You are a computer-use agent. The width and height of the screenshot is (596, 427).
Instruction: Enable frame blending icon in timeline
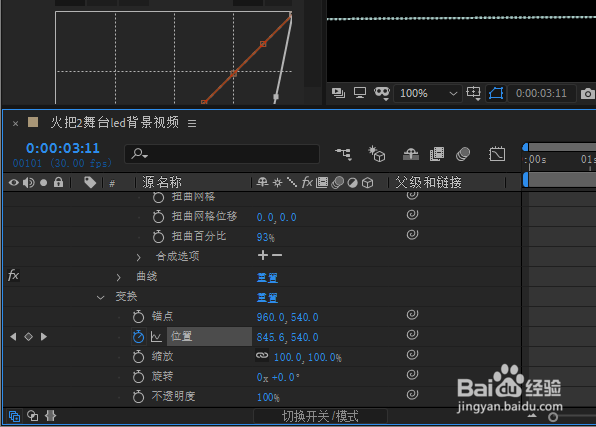(x=437, y=154)
